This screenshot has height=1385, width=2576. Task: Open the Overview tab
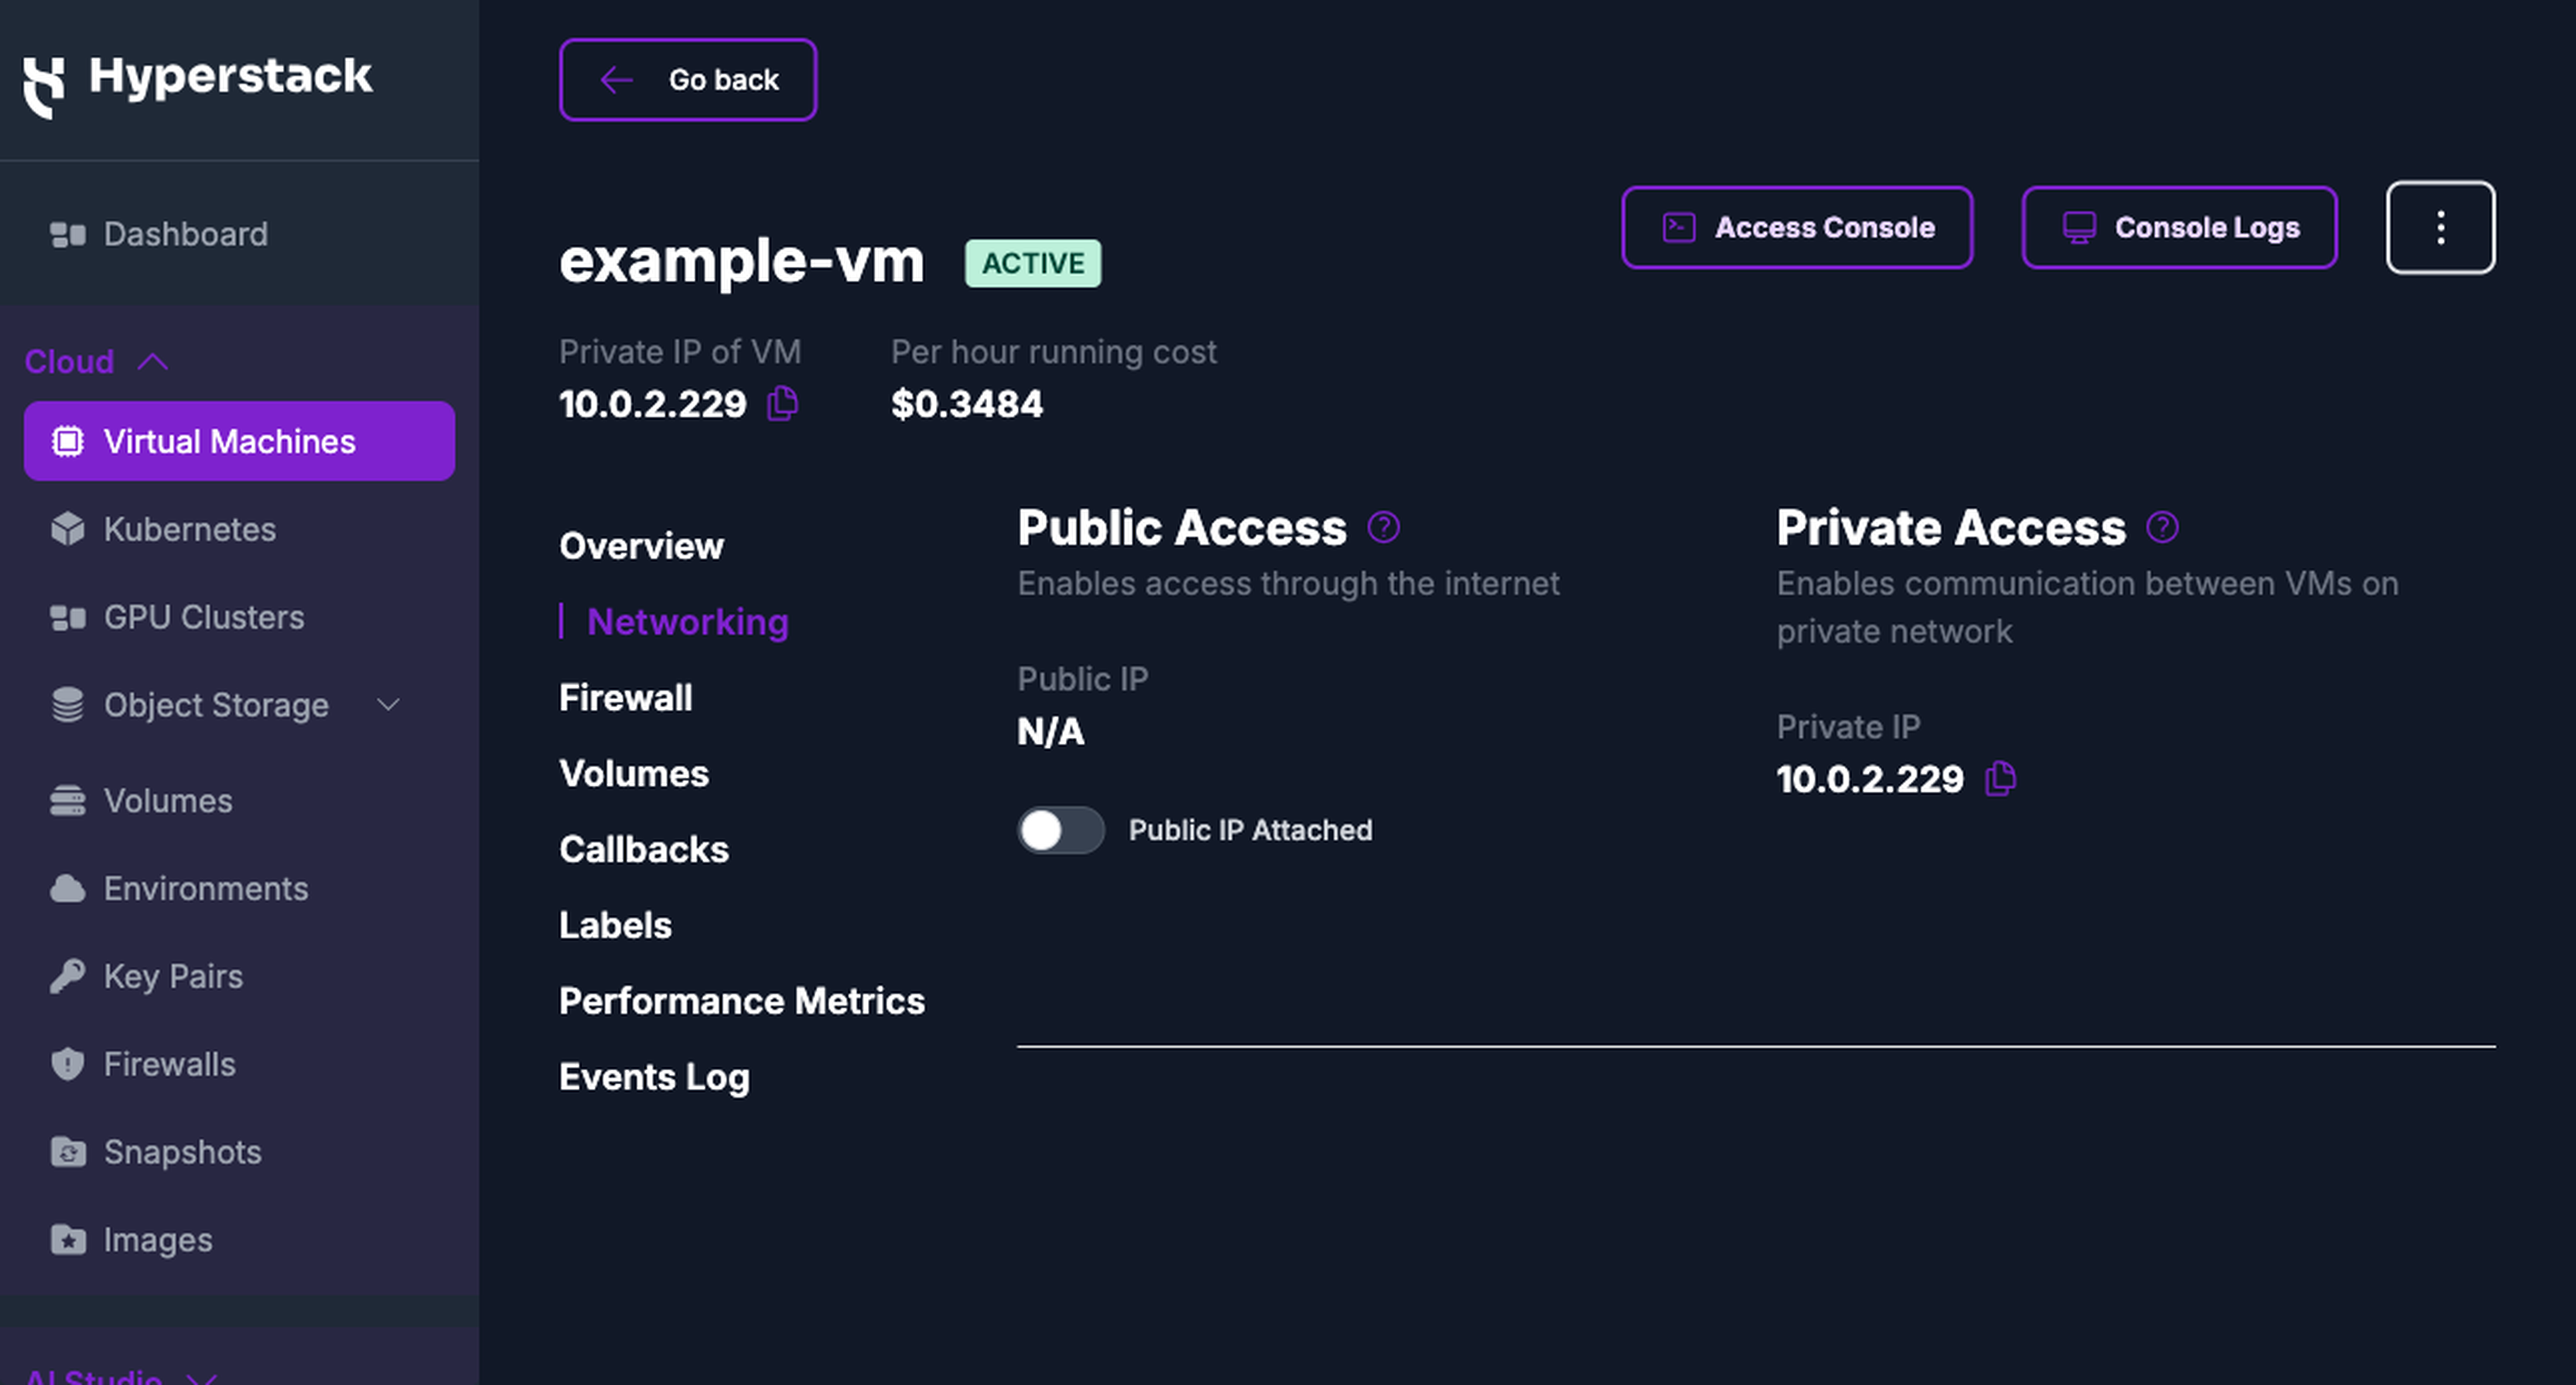[x=641, y=546]
